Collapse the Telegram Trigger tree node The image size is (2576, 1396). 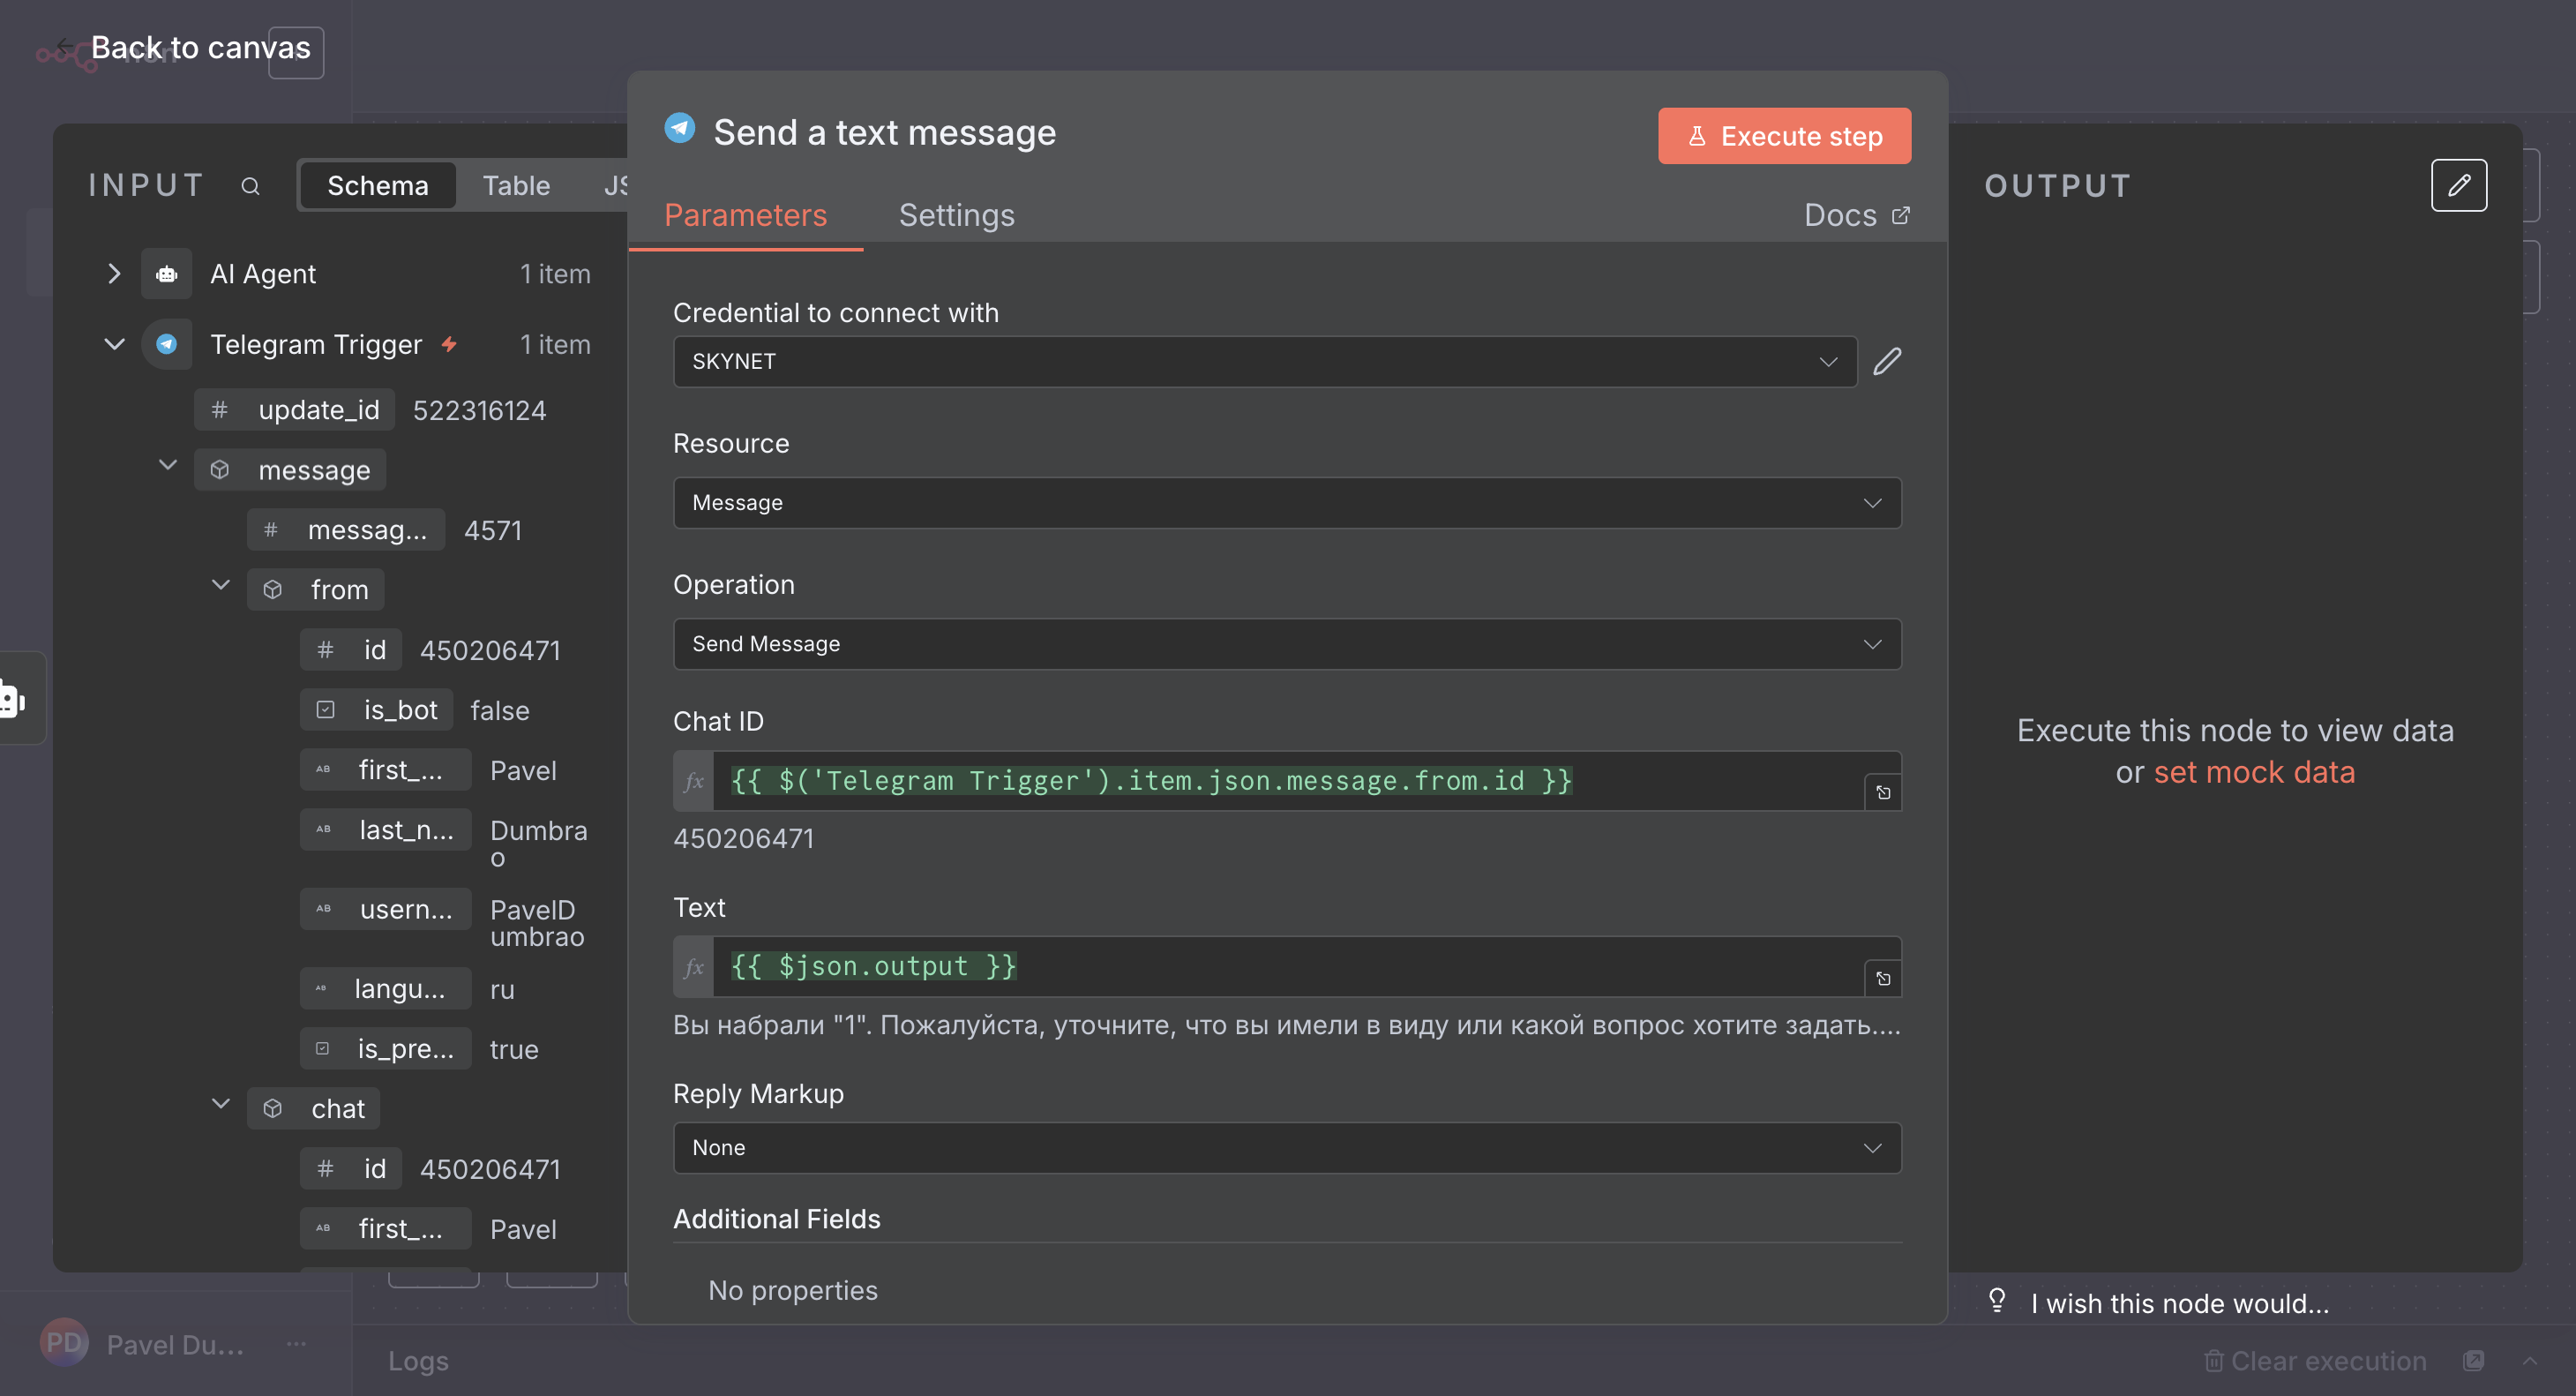(x=114, y=344)
